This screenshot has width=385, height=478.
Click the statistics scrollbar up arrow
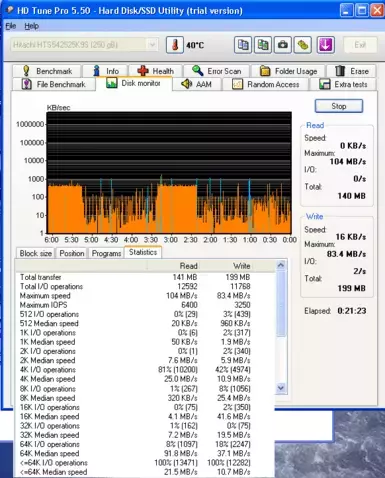tap(281, 265)
